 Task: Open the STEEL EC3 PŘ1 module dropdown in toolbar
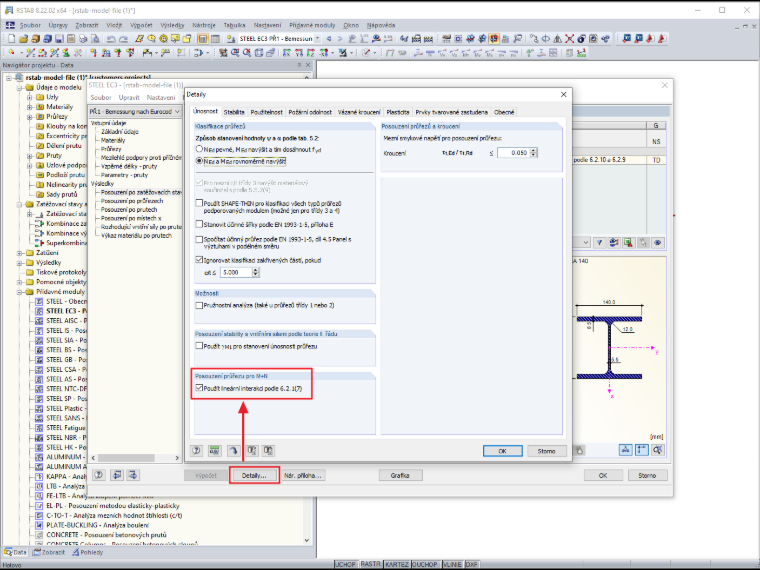pyautogui.click(x=317, y=39)
